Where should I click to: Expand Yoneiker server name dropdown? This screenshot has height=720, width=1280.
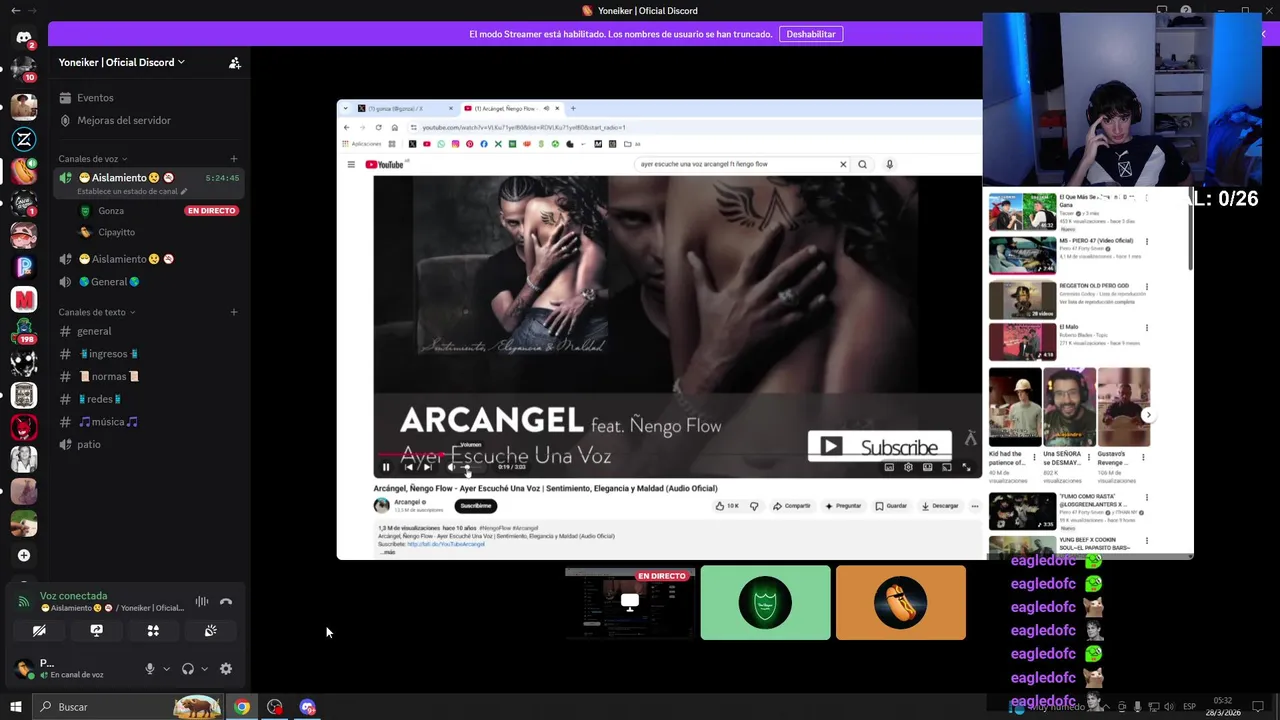[121, 62]
